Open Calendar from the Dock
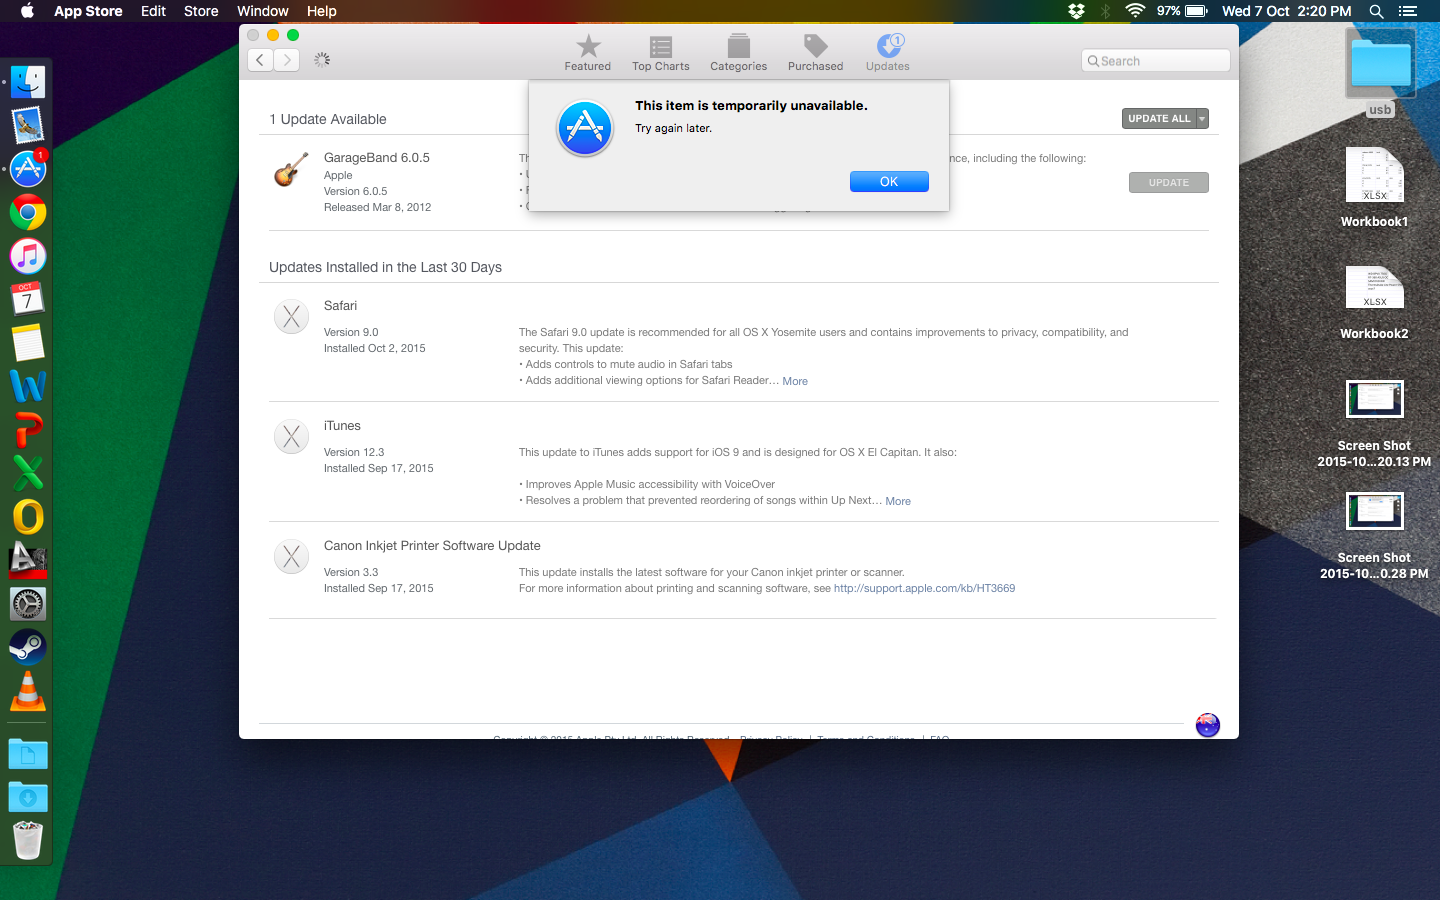 tap(28, 299)
